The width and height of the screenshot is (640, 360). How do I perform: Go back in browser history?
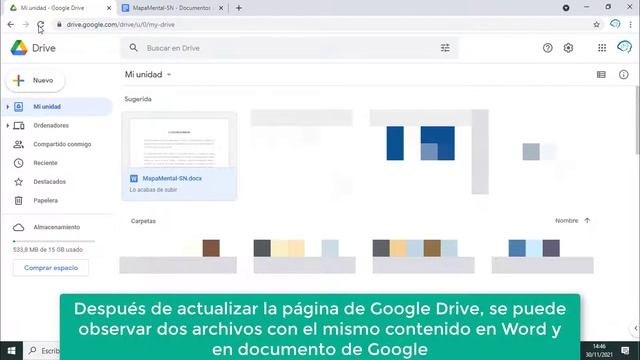(x=11, y=24)
